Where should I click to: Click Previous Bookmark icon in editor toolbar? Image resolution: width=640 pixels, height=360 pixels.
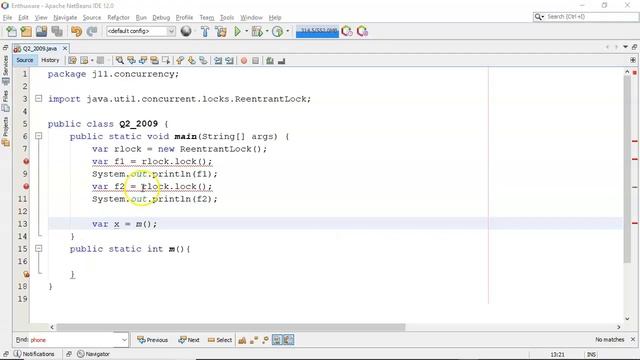[180, 60]
